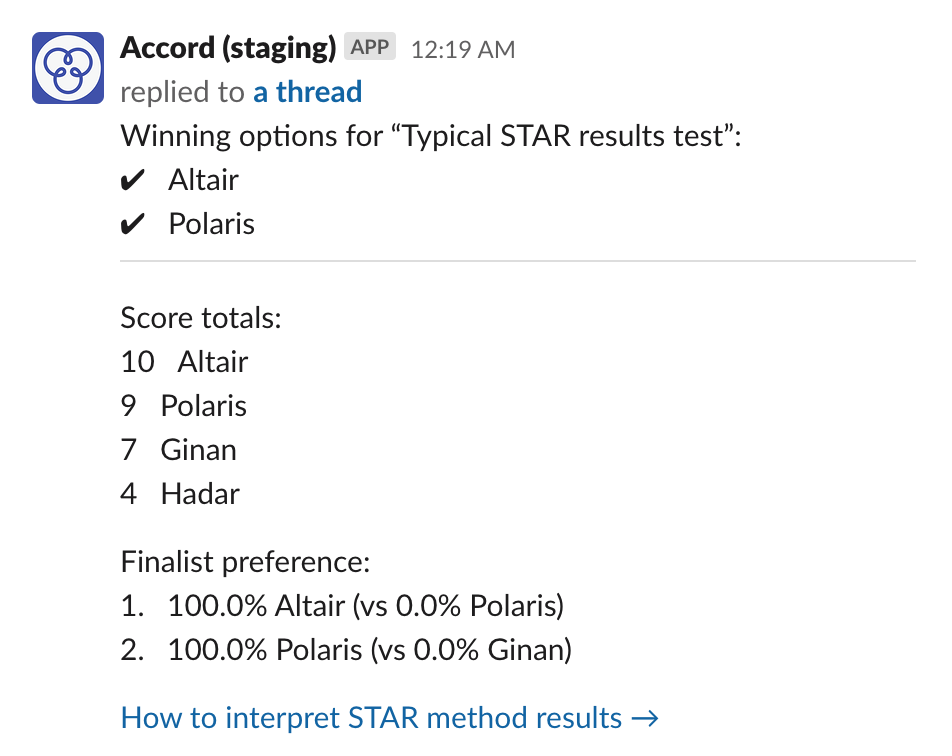Image resolution: width=952 pixels, height=756 pixels.
Task: Click the Accord logo circles inside the avatar
Action: [66, 67]
